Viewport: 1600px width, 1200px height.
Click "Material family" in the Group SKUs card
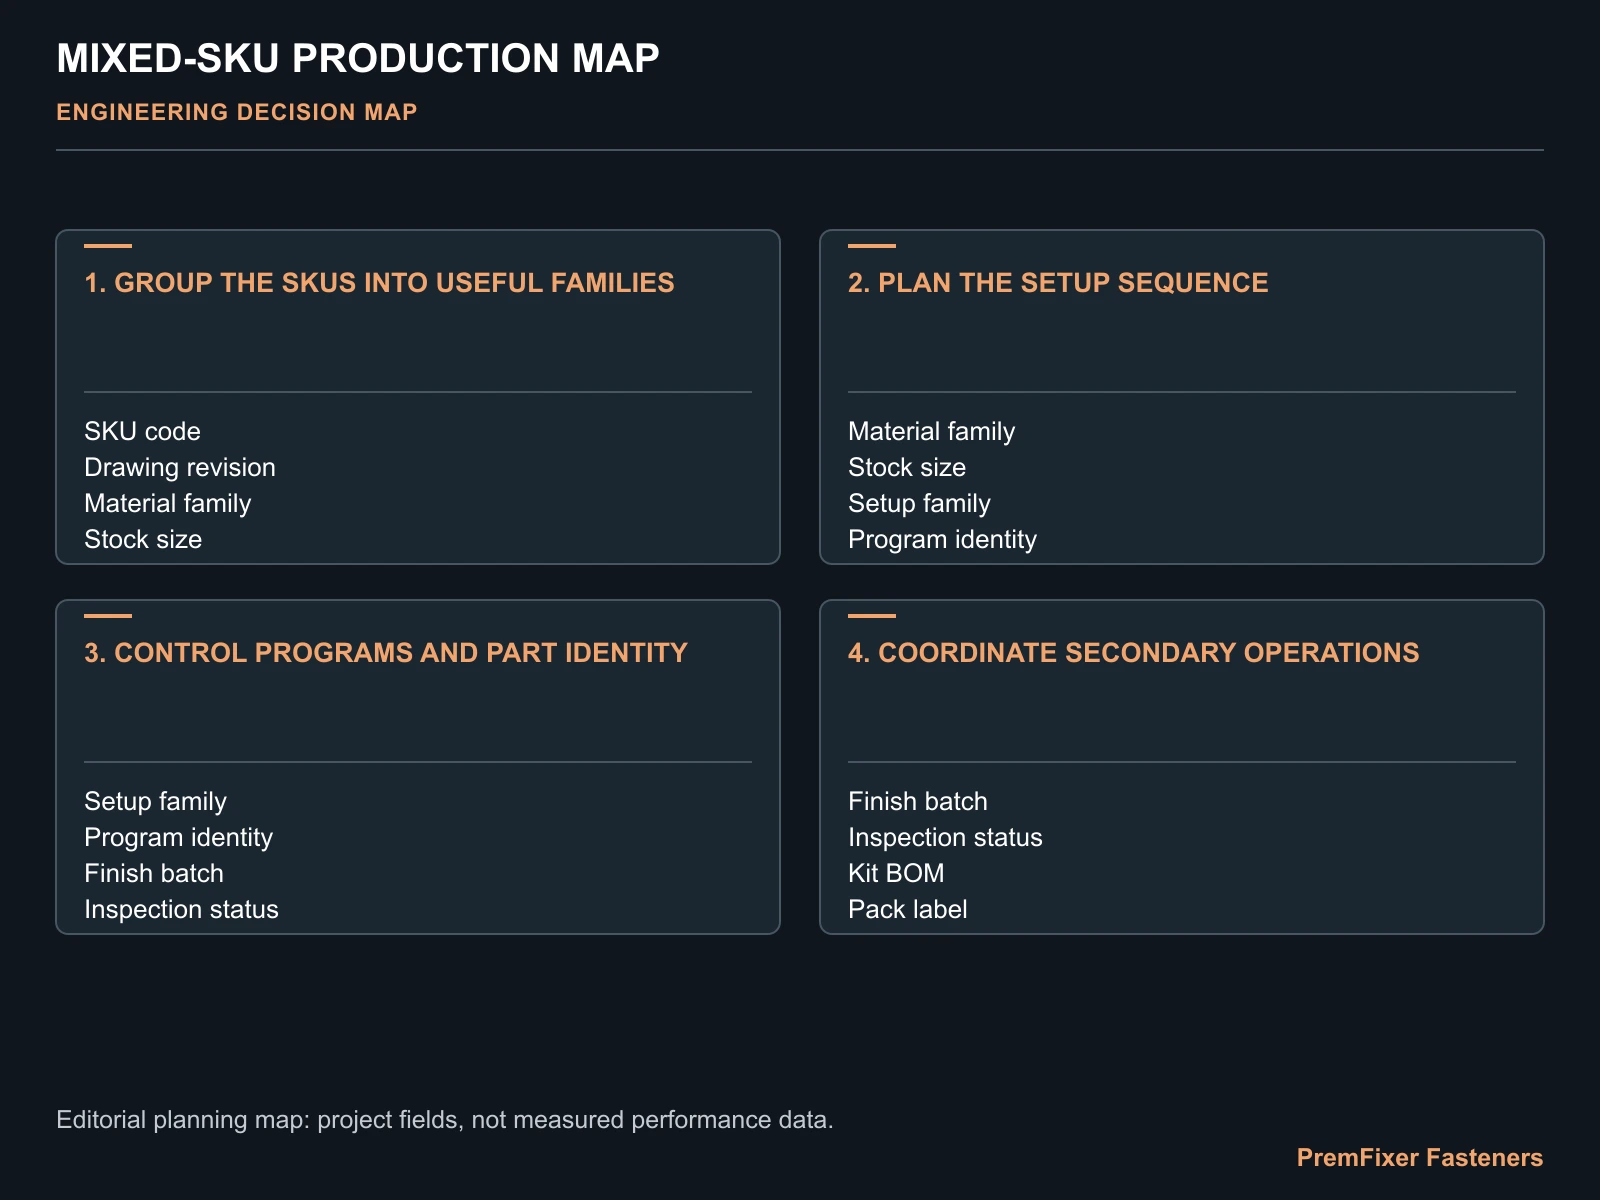click(x=168, y=503)
